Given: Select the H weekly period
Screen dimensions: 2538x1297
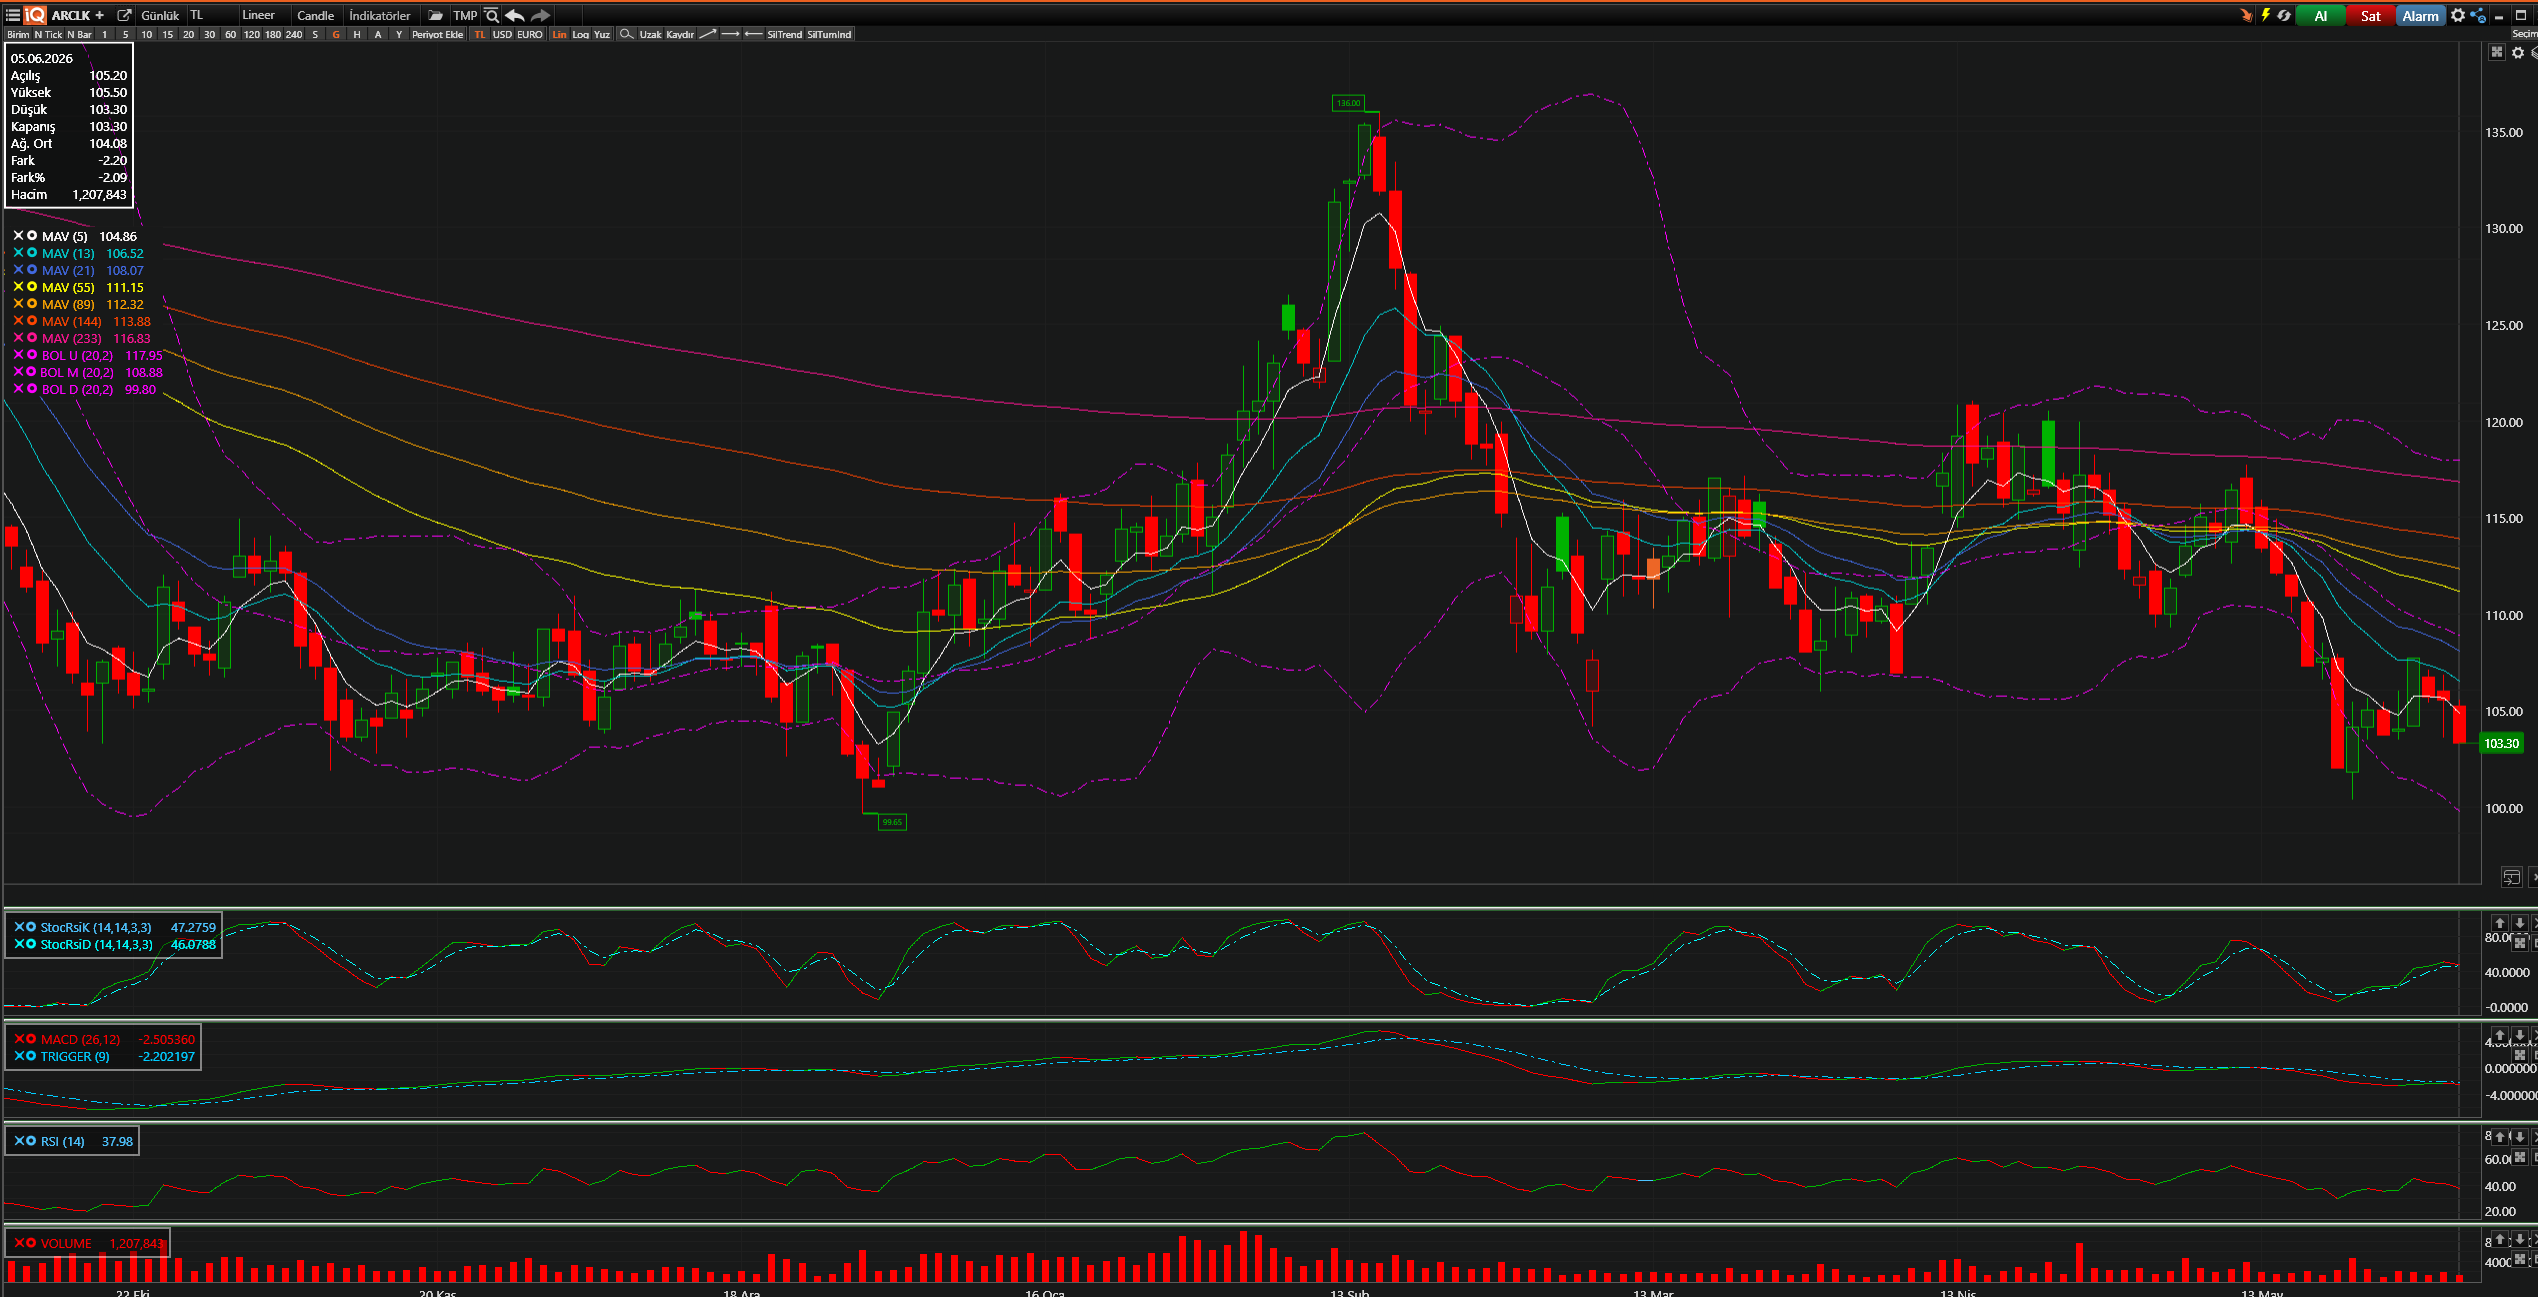Looking at the screenshot, I should click(x=357, y=34).
